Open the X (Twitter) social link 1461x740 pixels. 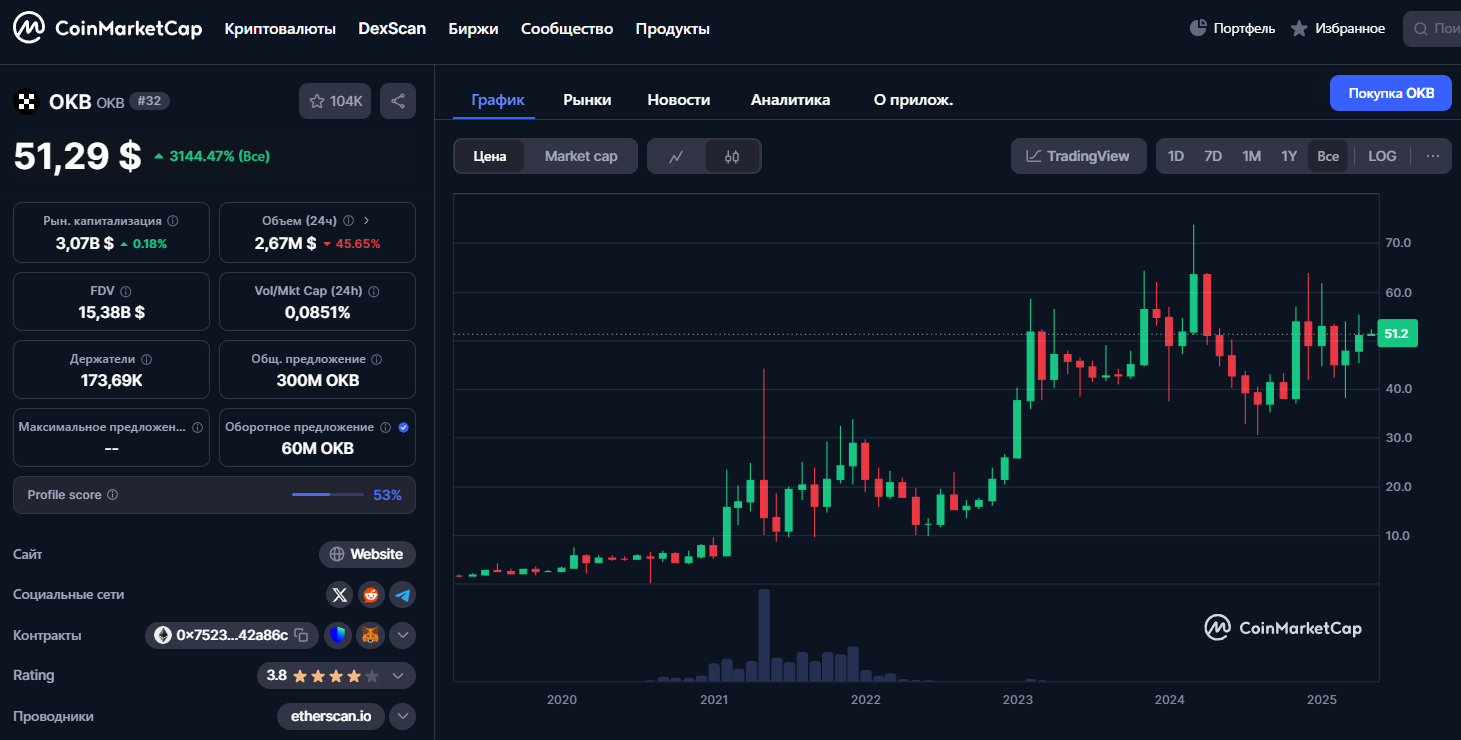click(x=340, y=595)
